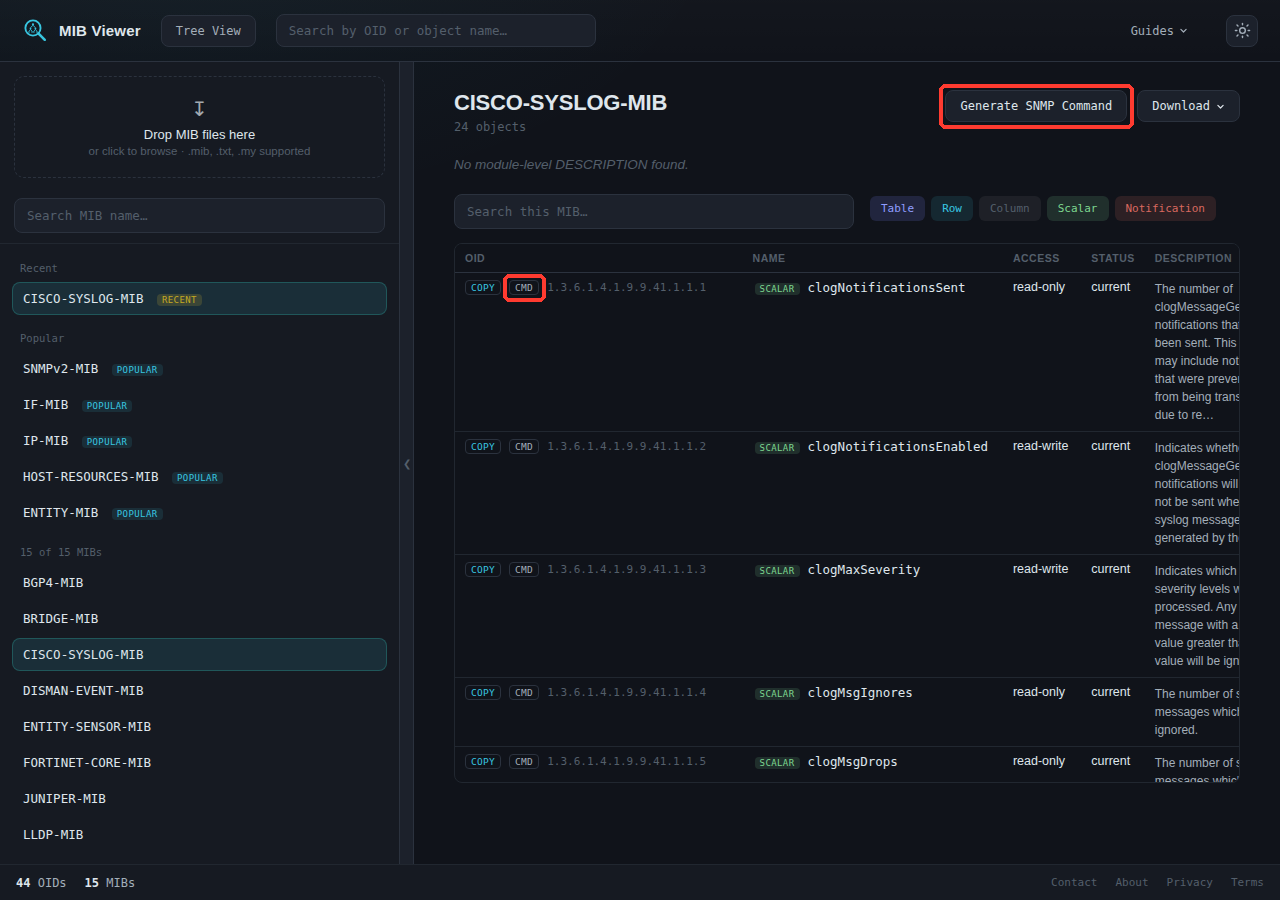This screenshot has width=1280, height=900.
Task: Select BGP4-MIB in the MIB list
Action: [199, 583]
